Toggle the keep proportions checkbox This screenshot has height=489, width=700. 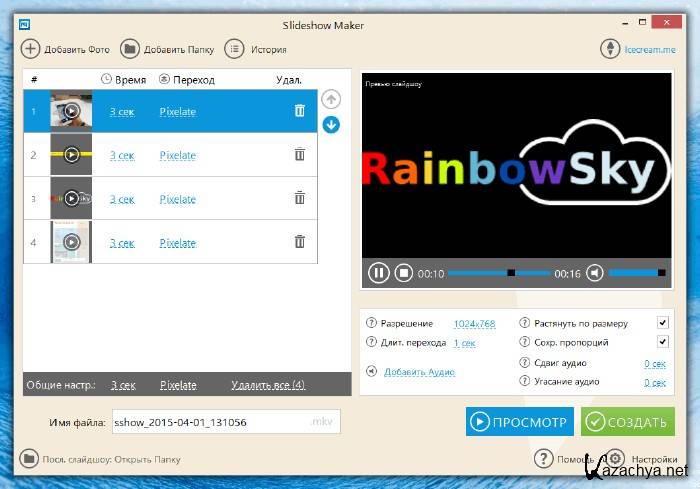[x=662, y=342]
